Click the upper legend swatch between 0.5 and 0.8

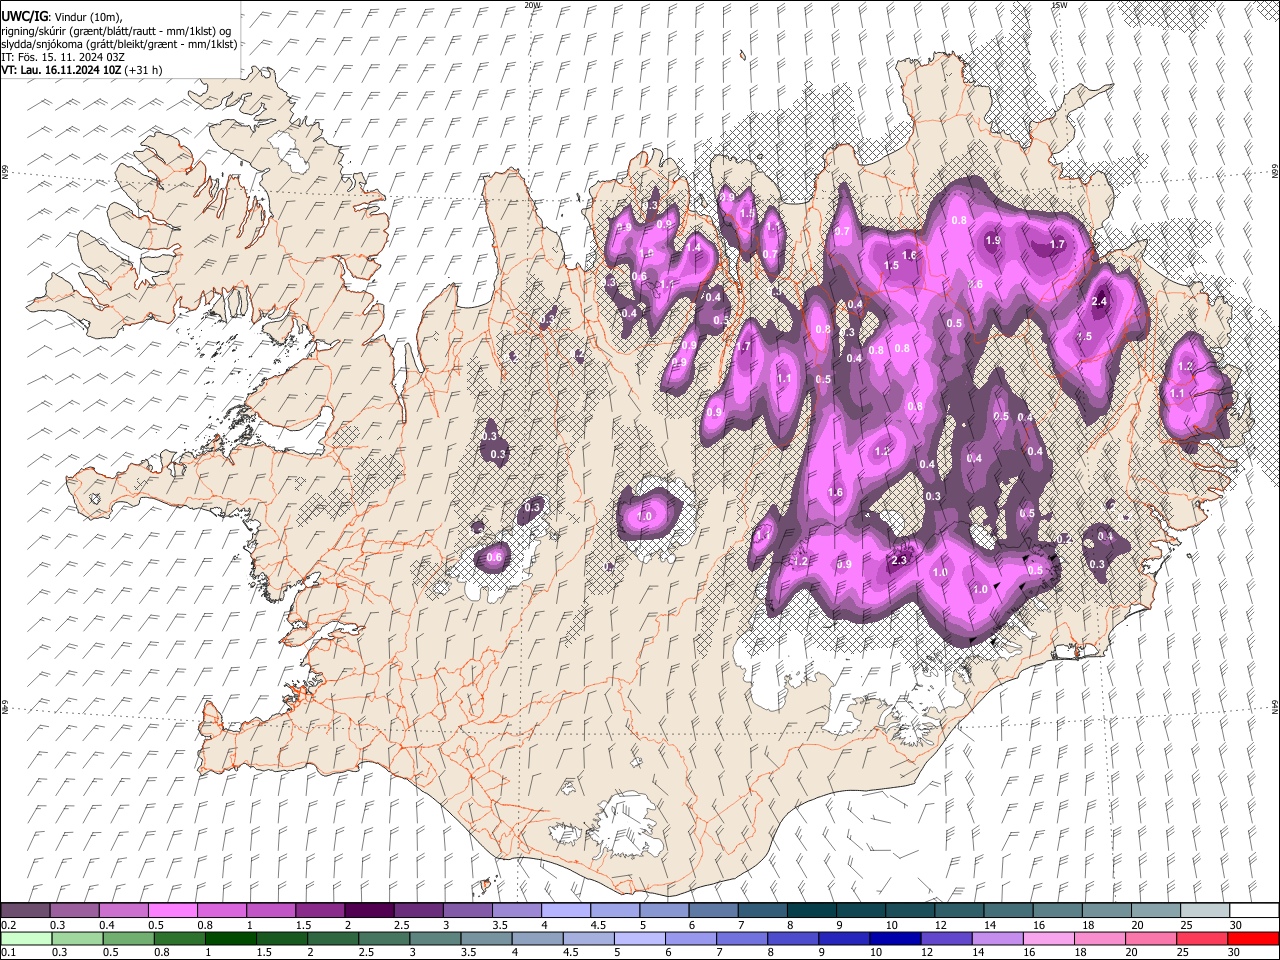173,910
